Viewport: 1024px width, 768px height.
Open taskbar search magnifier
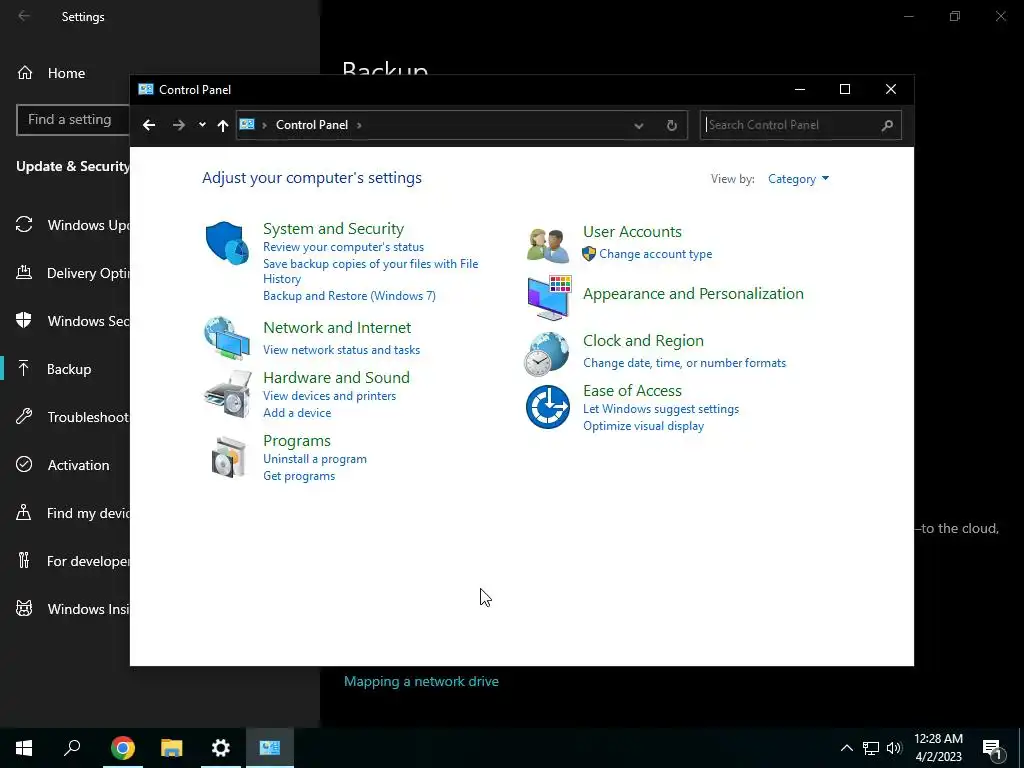click(72, 748)
